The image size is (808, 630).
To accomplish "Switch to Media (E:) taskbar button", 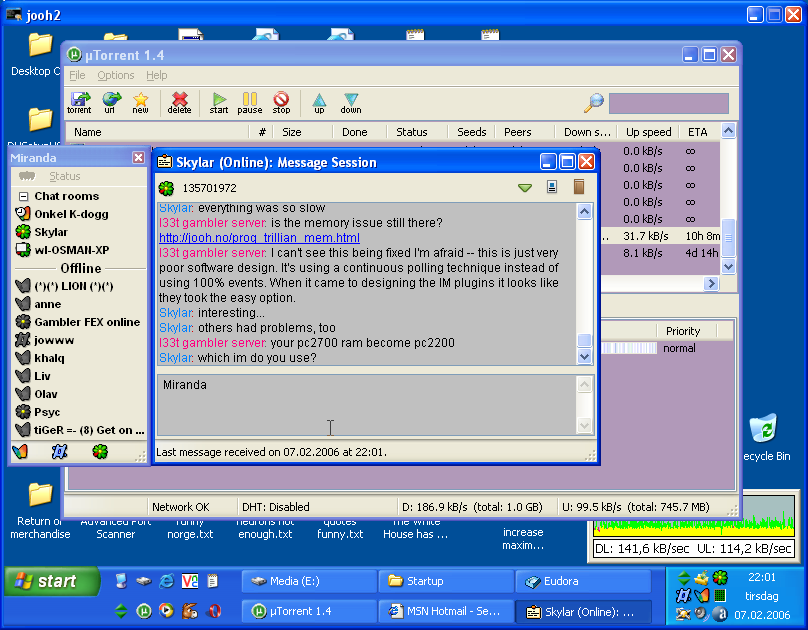I will tap(309, 582).
